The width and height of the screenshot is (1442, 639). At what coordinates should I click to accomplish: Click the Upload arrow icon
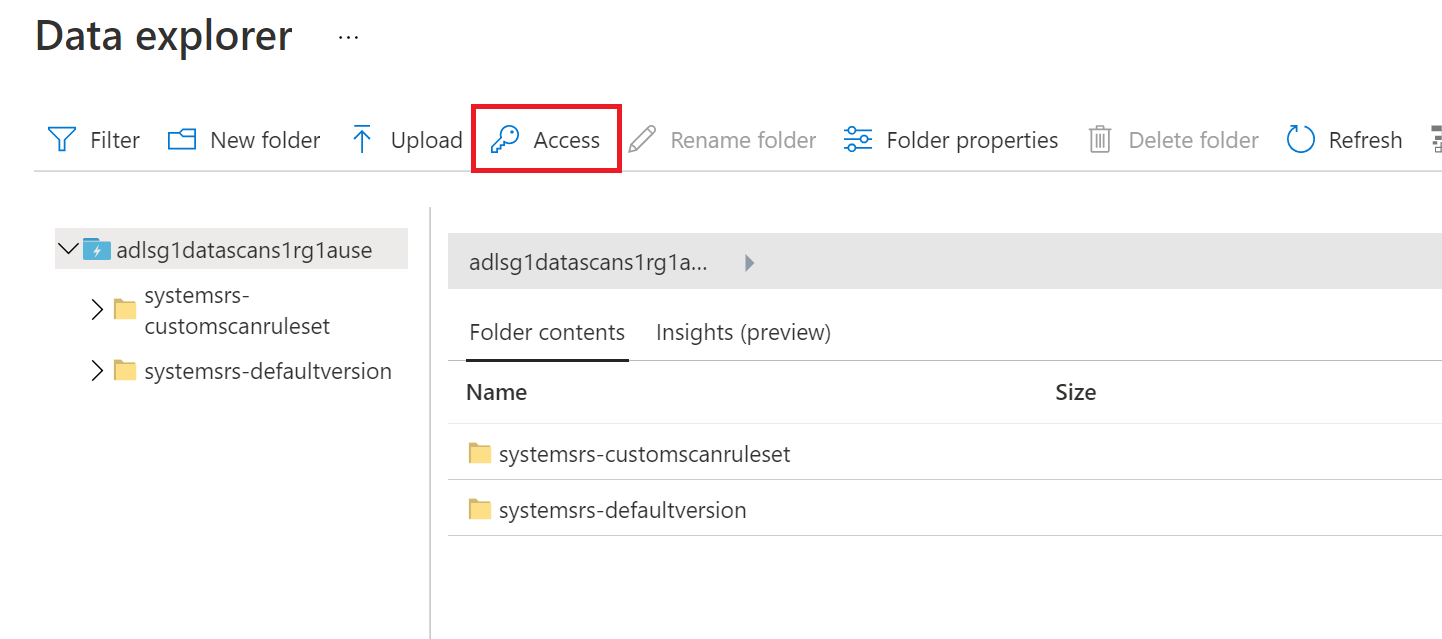362,140
